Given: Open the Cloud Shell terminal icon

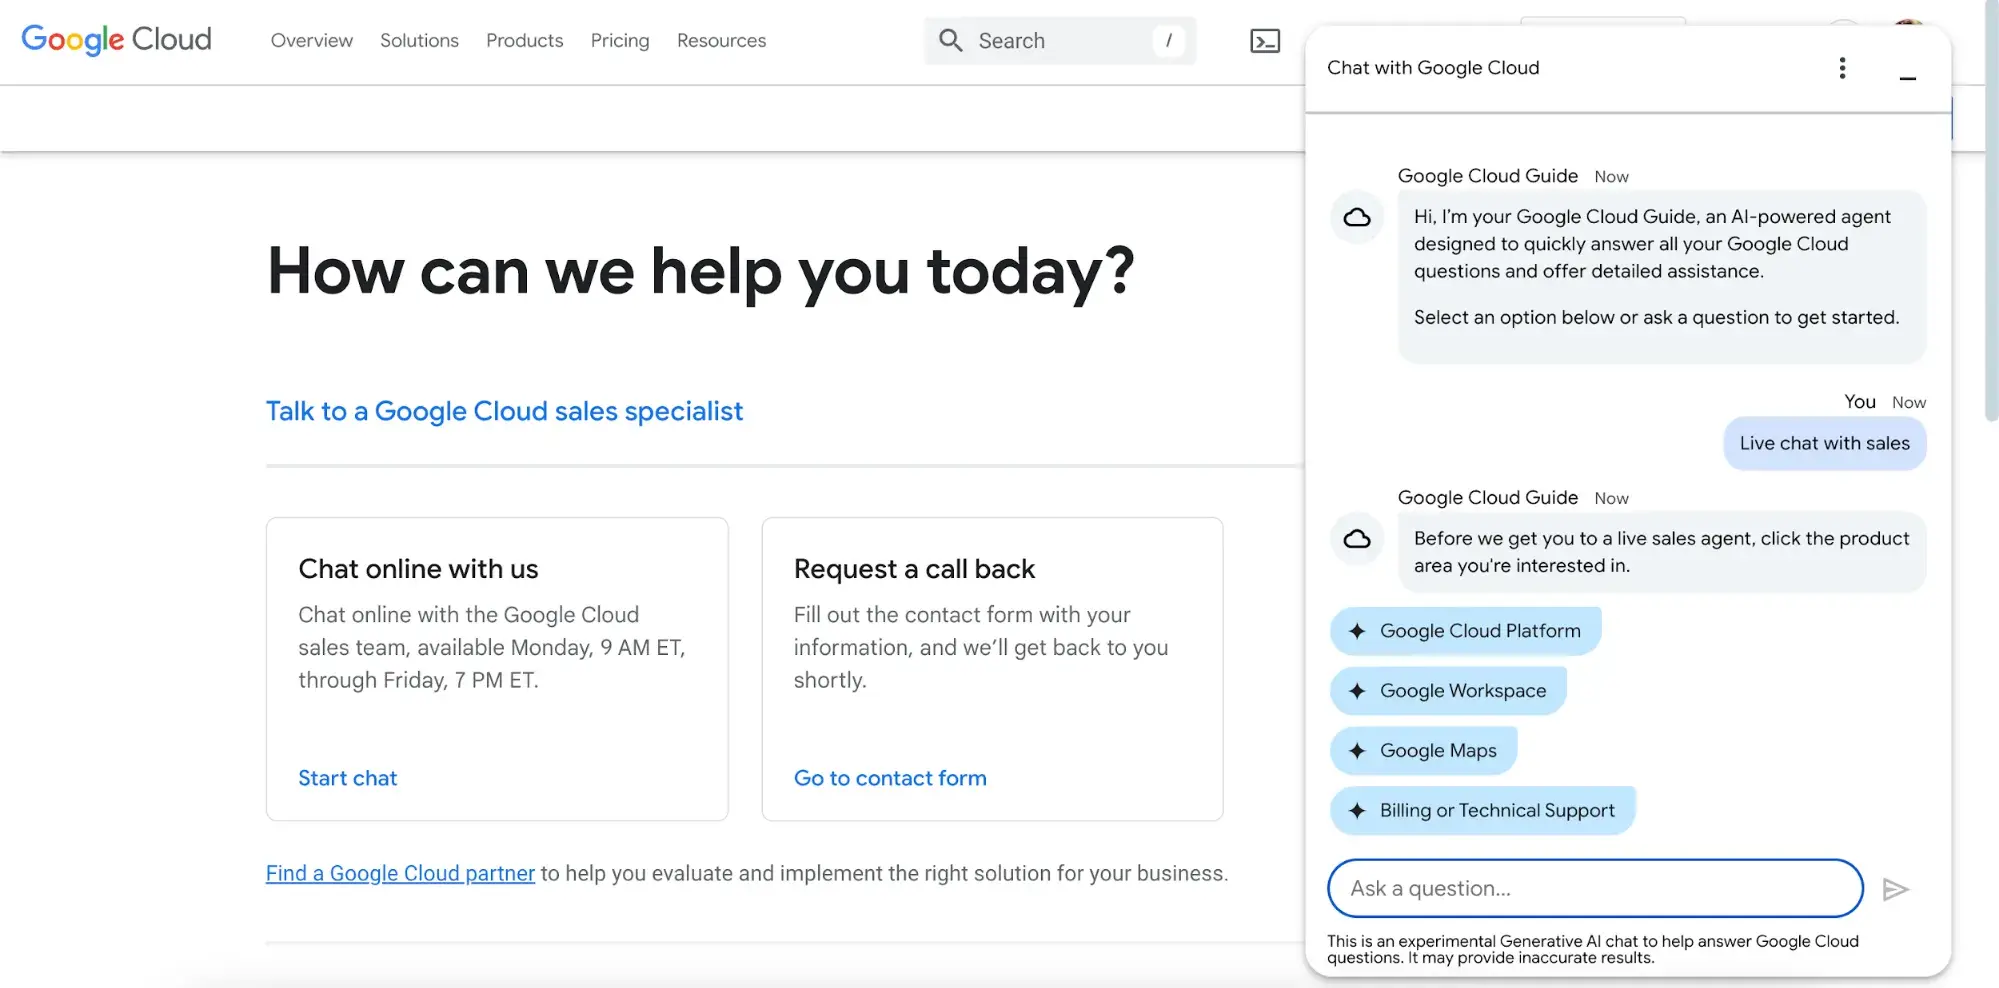Looking at the screenshot, I should click(1265, 41).
